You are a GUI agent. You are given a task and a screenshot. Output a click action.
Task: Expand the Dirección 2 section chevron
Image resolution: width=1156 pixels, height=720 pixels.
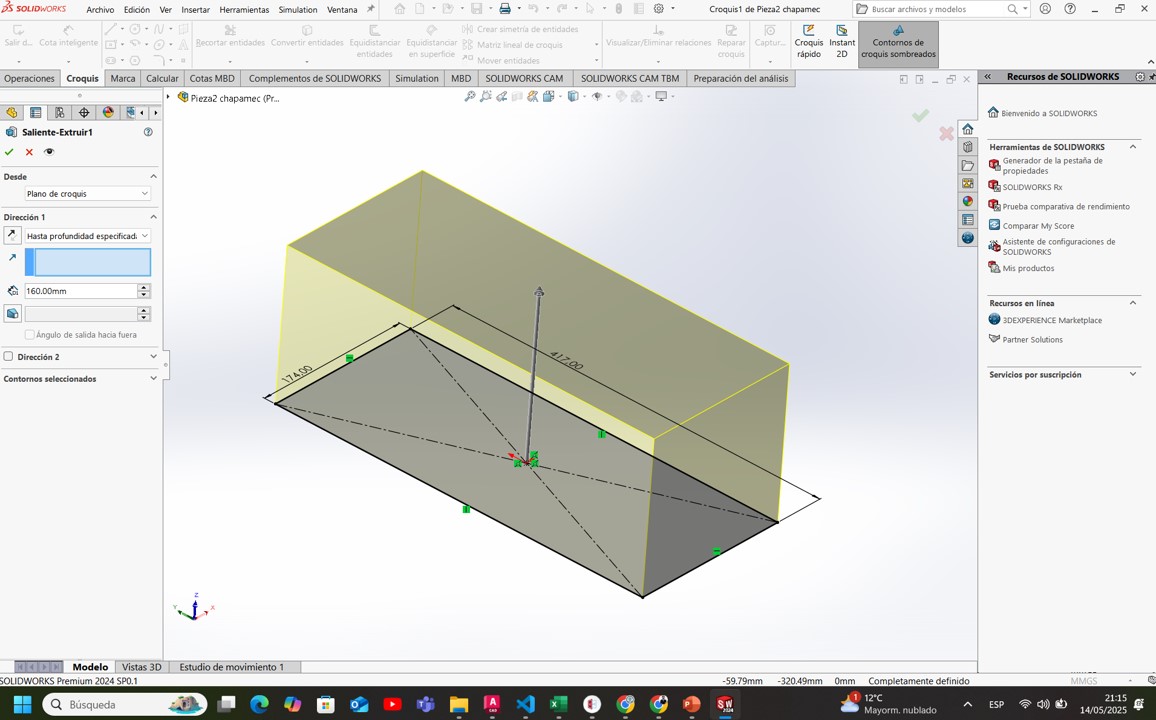(x=153, y=357)
